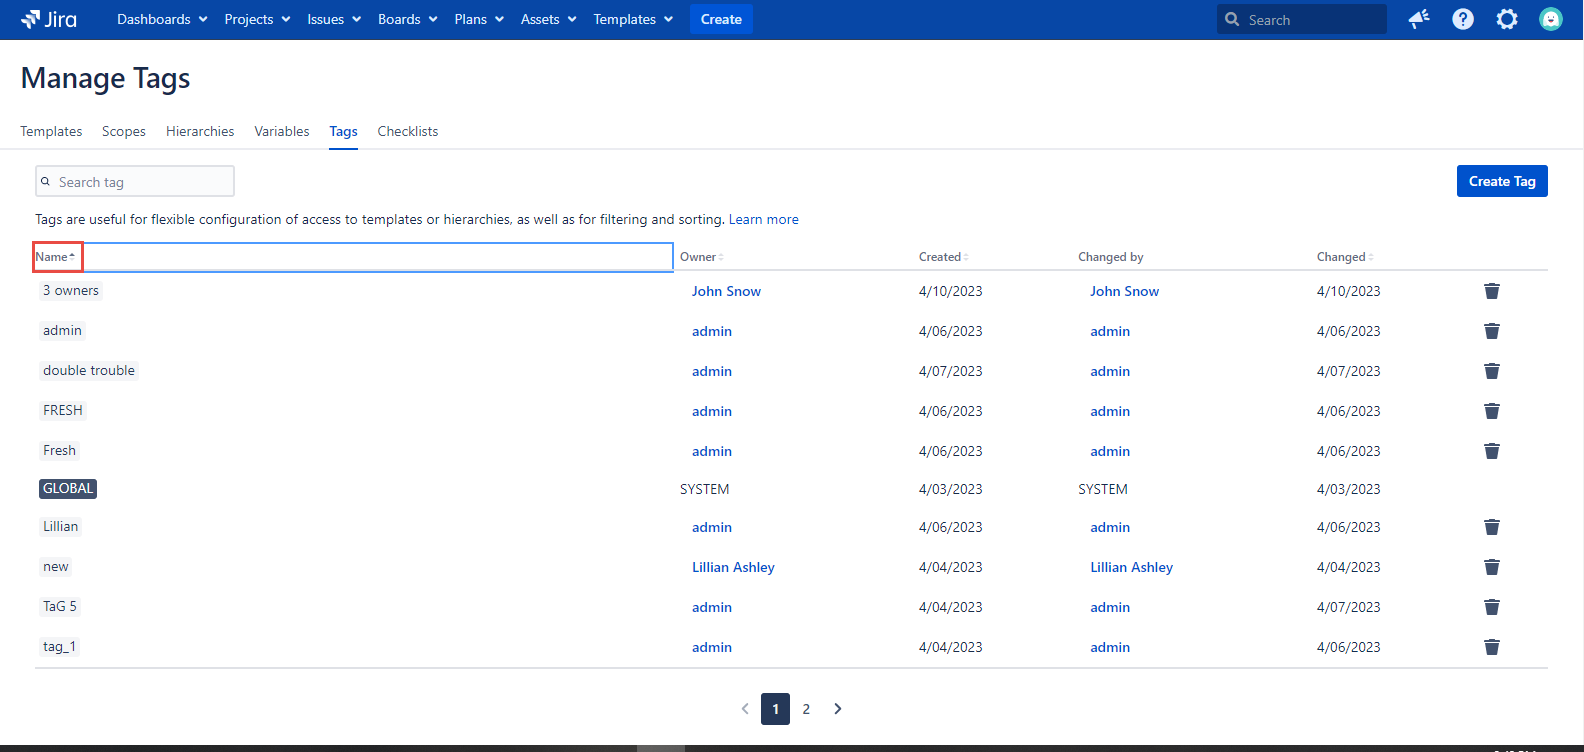Delete the 'Fresh' tag created 4/06/2023
The width and height of the screenshot is (1584, 752).
(x=1492, y=451)
